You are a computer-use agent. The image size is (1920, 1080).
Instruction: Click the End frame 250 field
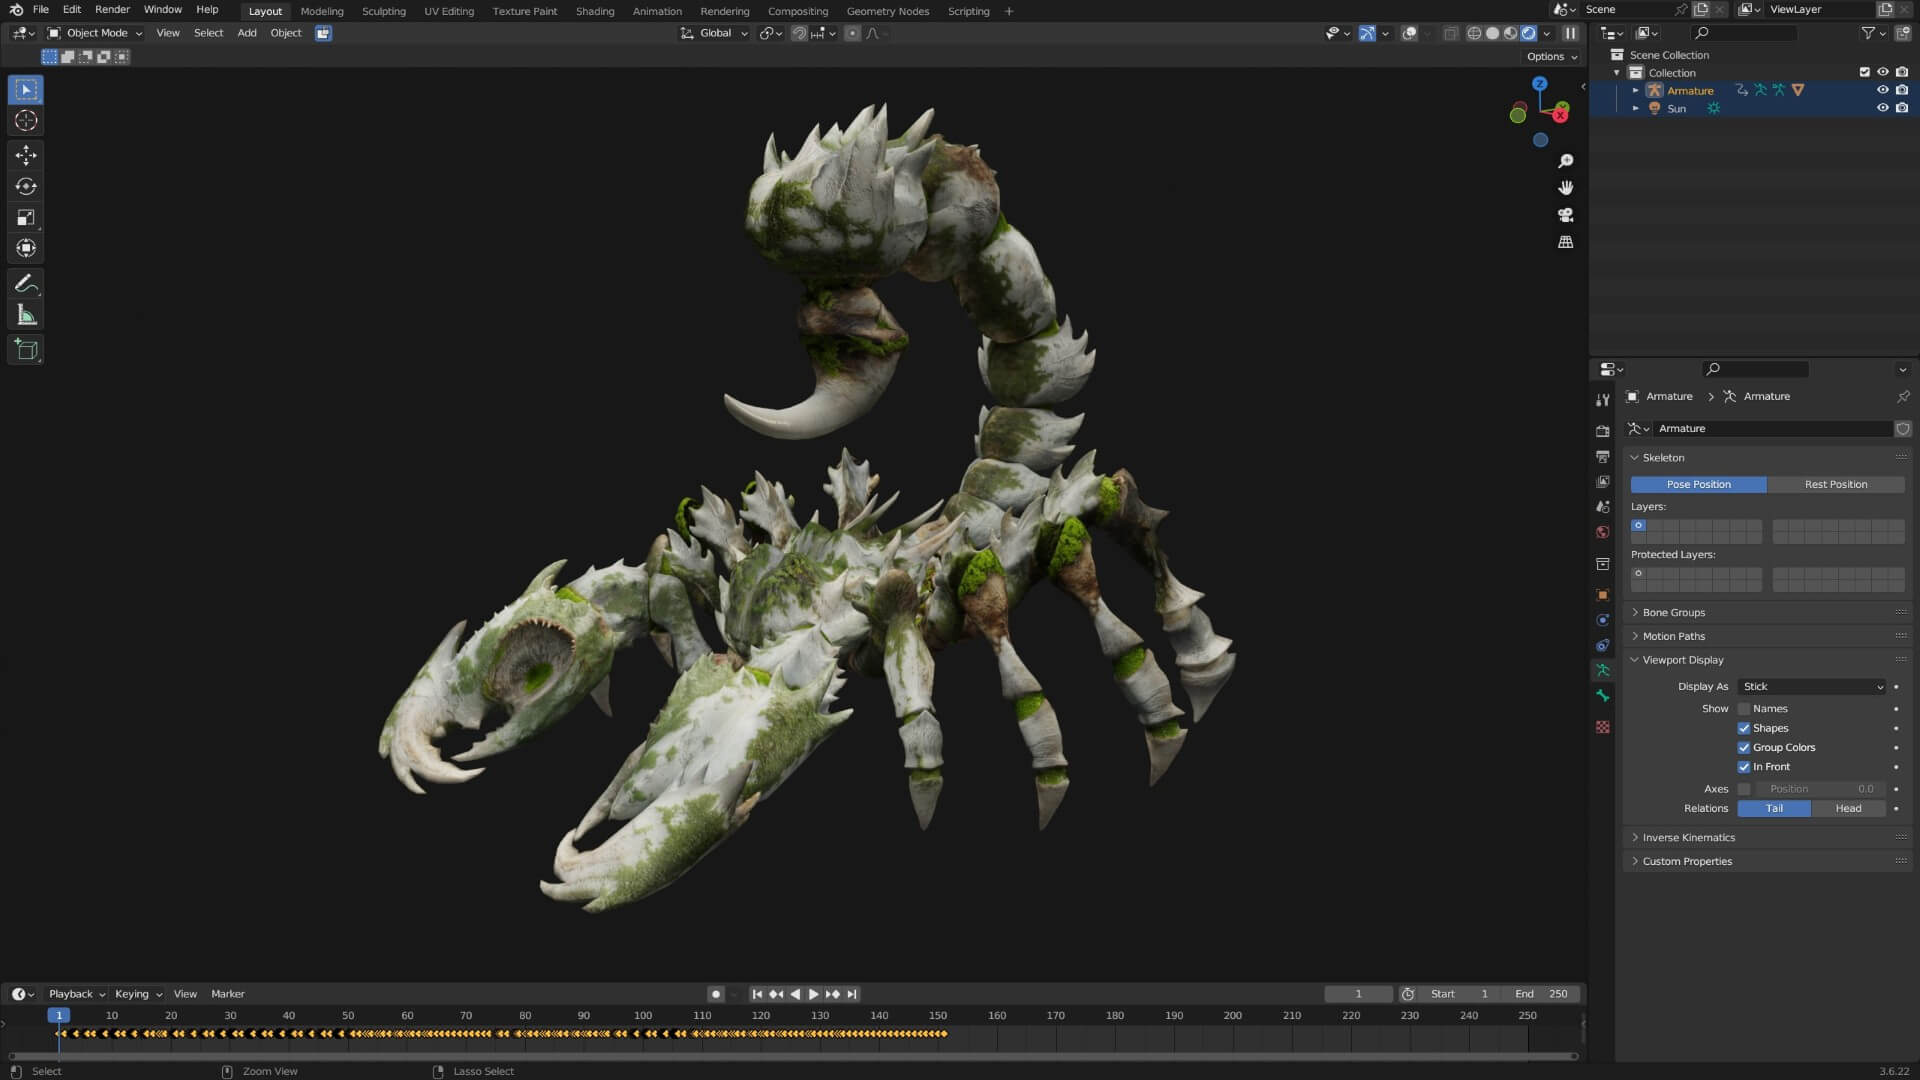[x=1541, y=994]
